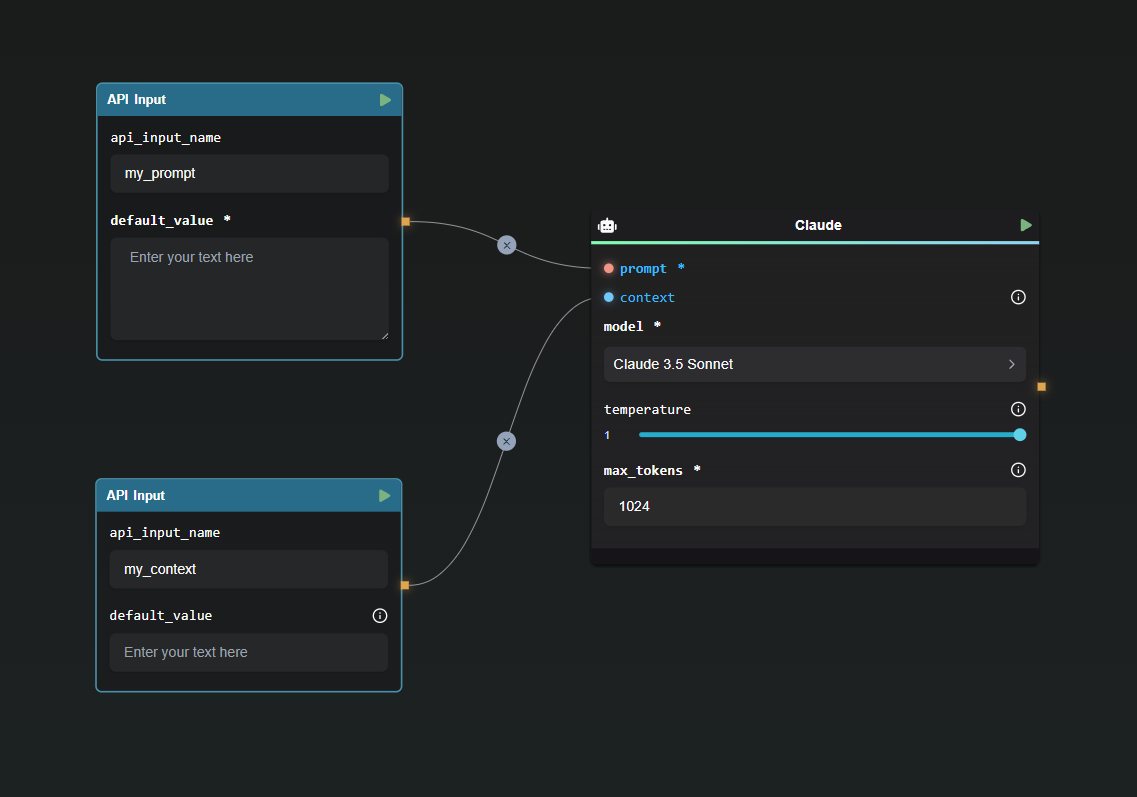The width and height of the screenshot is (1137, 797).
Task: Click the prompt label in Claude node
Action: [642, 268]
